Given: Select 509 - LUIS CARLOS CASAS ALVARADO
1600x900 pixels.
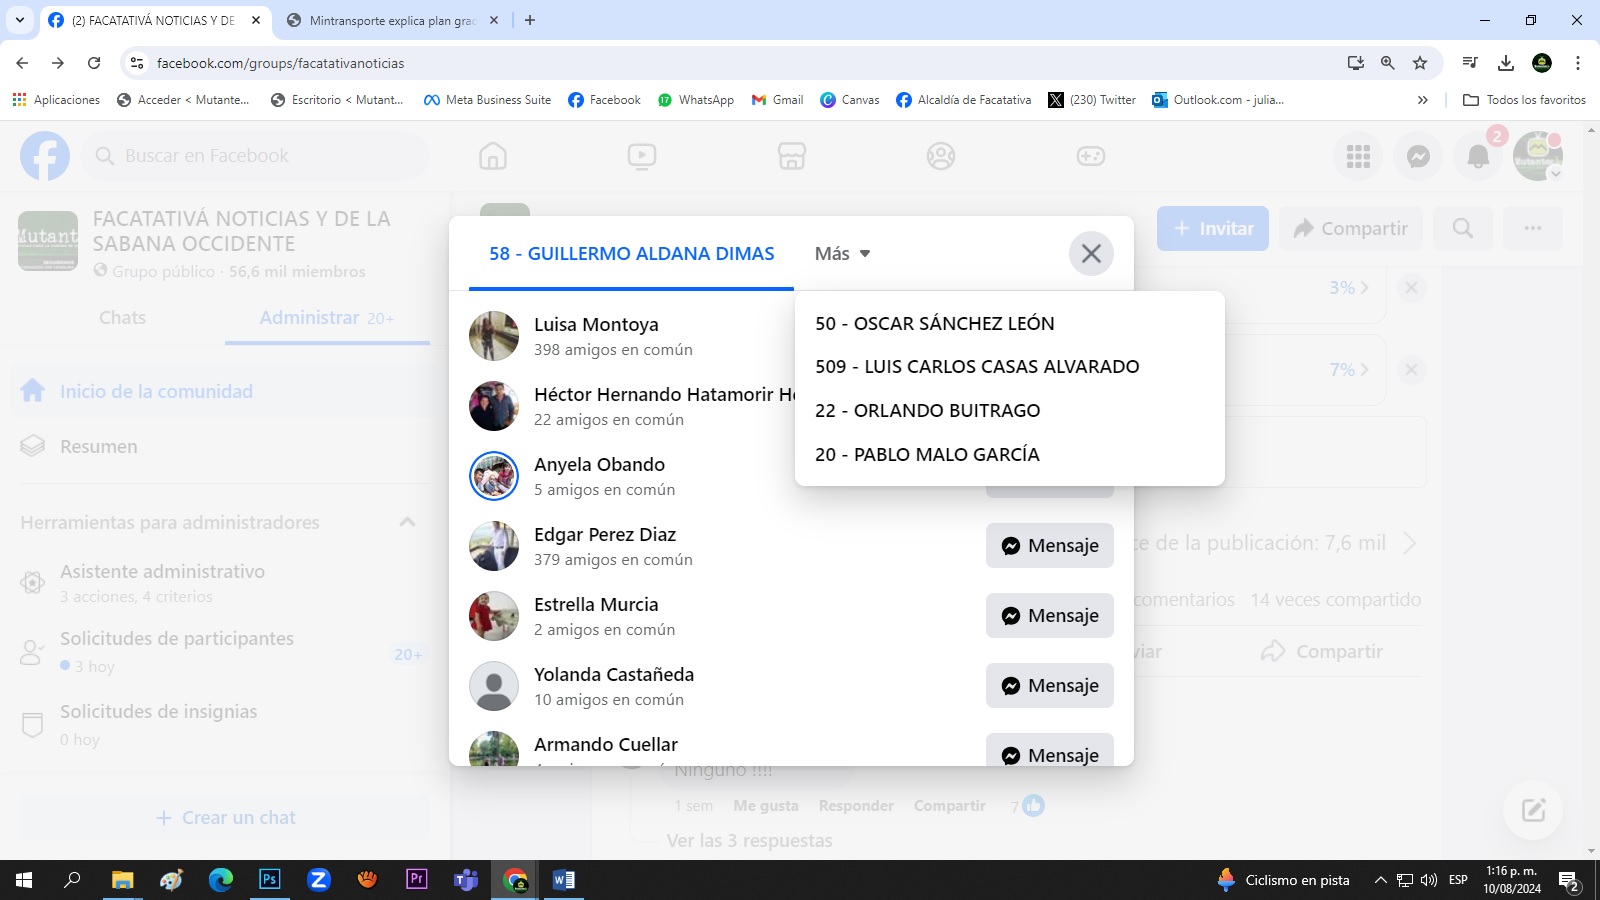Looking at the screenshot, I should point(977,367).
